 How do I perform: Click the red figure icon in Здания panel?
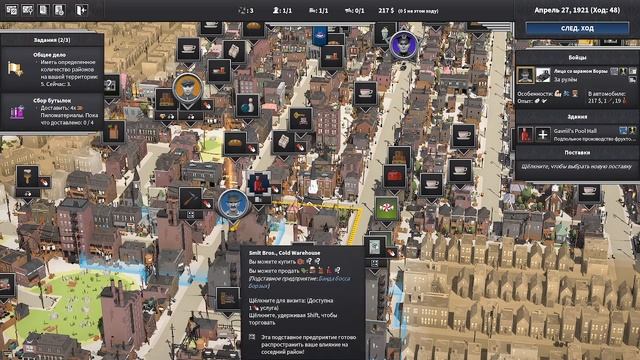[x=525, y=134]
